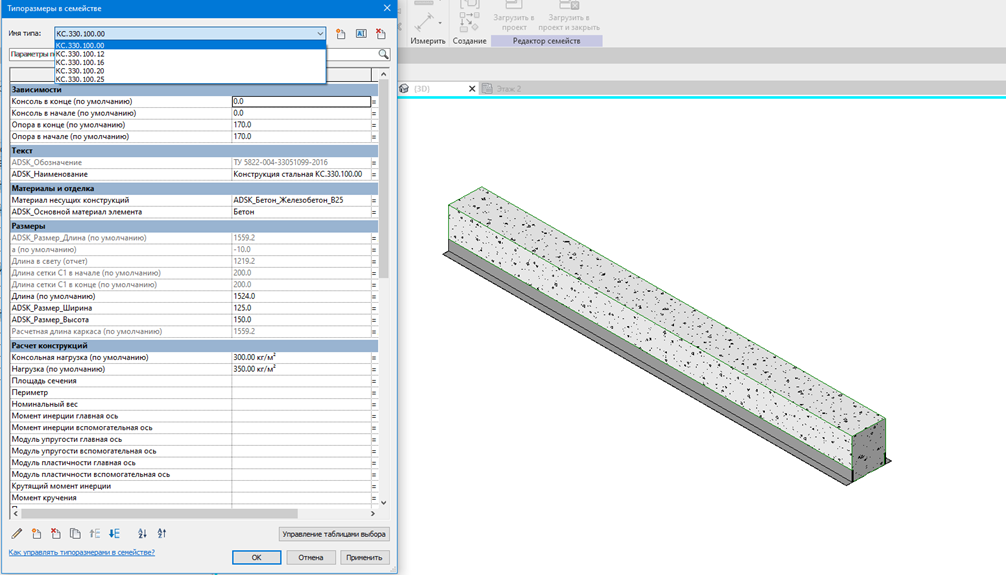This screenshot has height=575, width=1006.
Task: Click Загрузить в проект и закрыть button
Action: 568,17
